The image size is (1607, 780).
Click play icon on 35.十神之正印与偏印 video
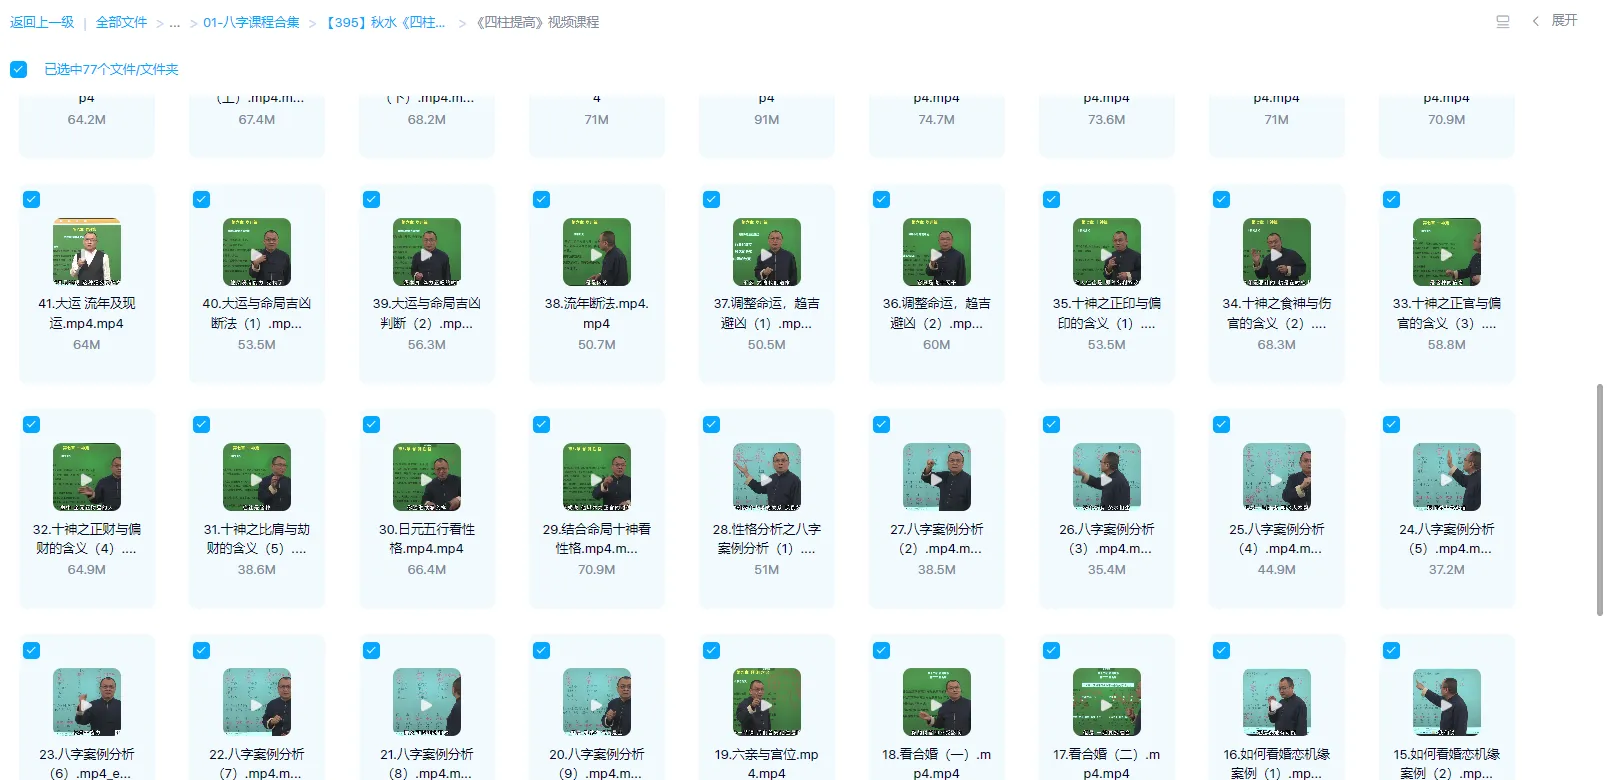pyautogui.click(x=1107, y=254)
